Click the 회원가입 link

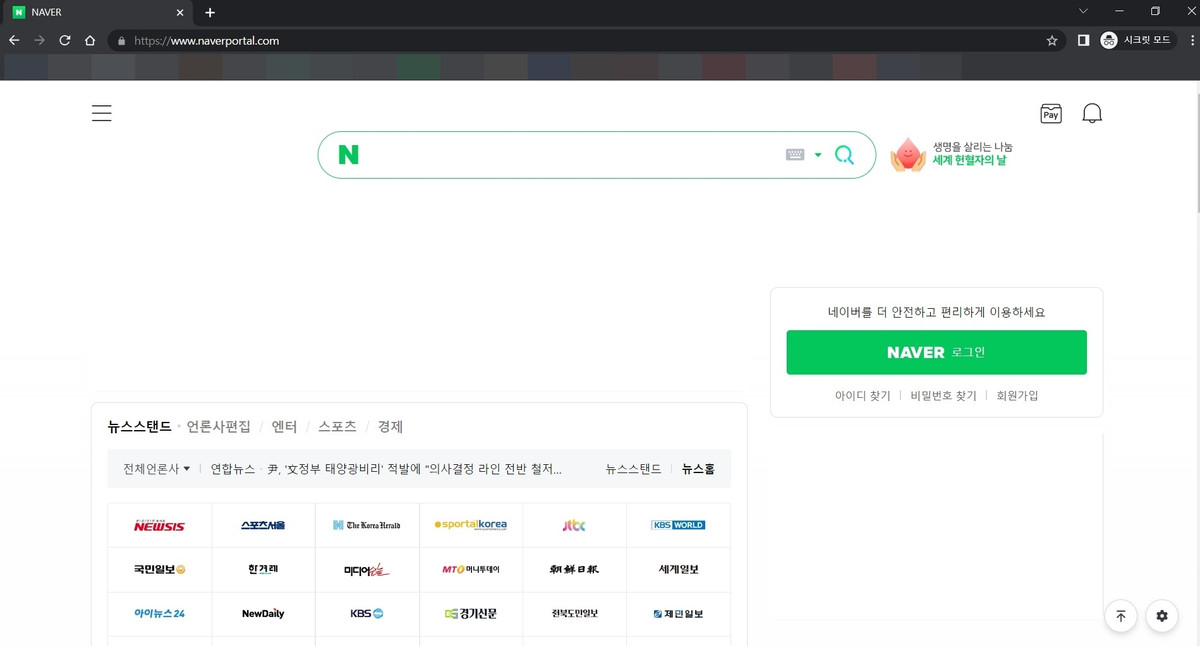pos(1017,396)
